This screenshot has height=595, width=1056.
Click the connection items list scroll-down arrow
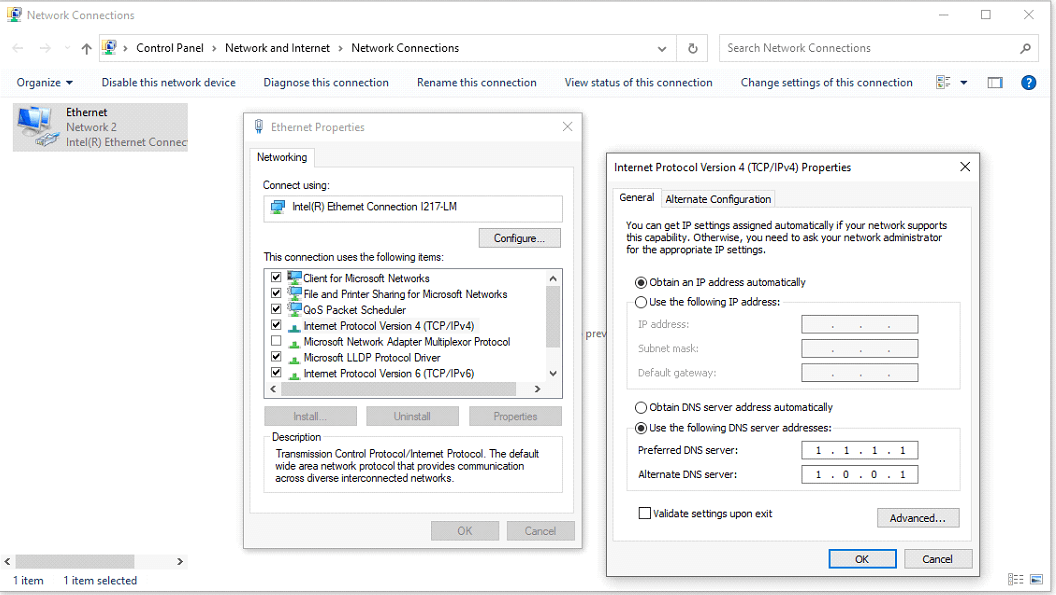553,373
